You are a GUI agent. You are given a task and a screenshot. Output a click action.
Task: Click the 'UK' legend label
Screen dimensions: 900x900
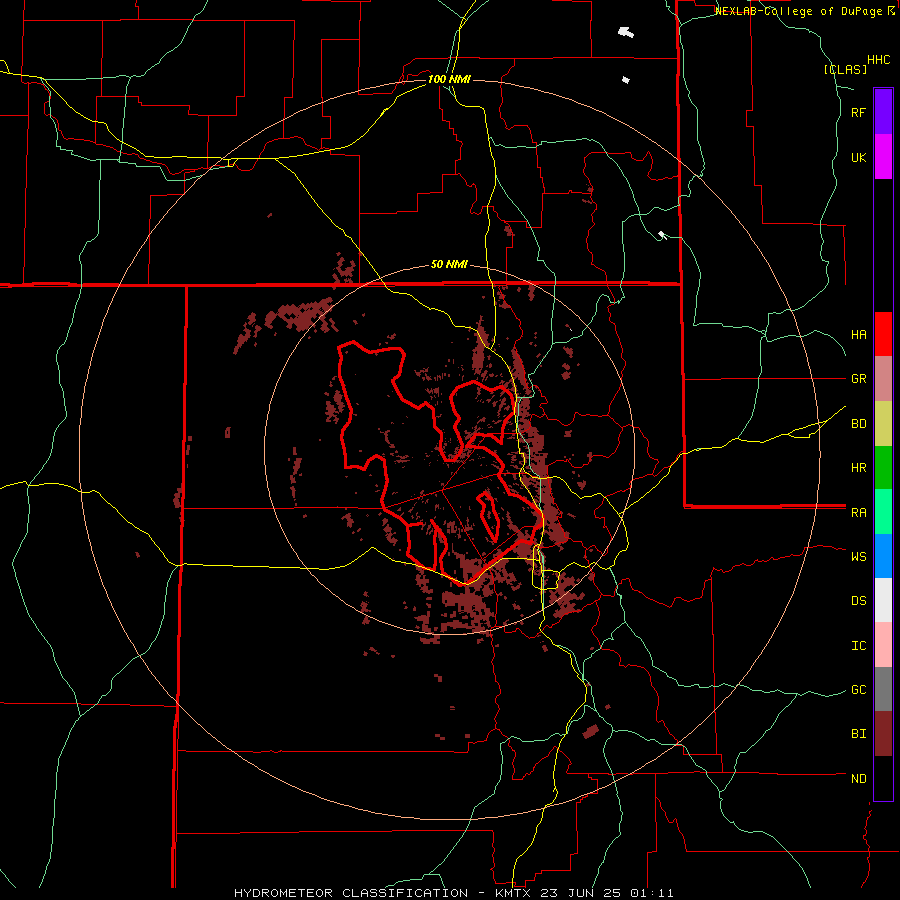pyautogui.click(x=858, y=158)
